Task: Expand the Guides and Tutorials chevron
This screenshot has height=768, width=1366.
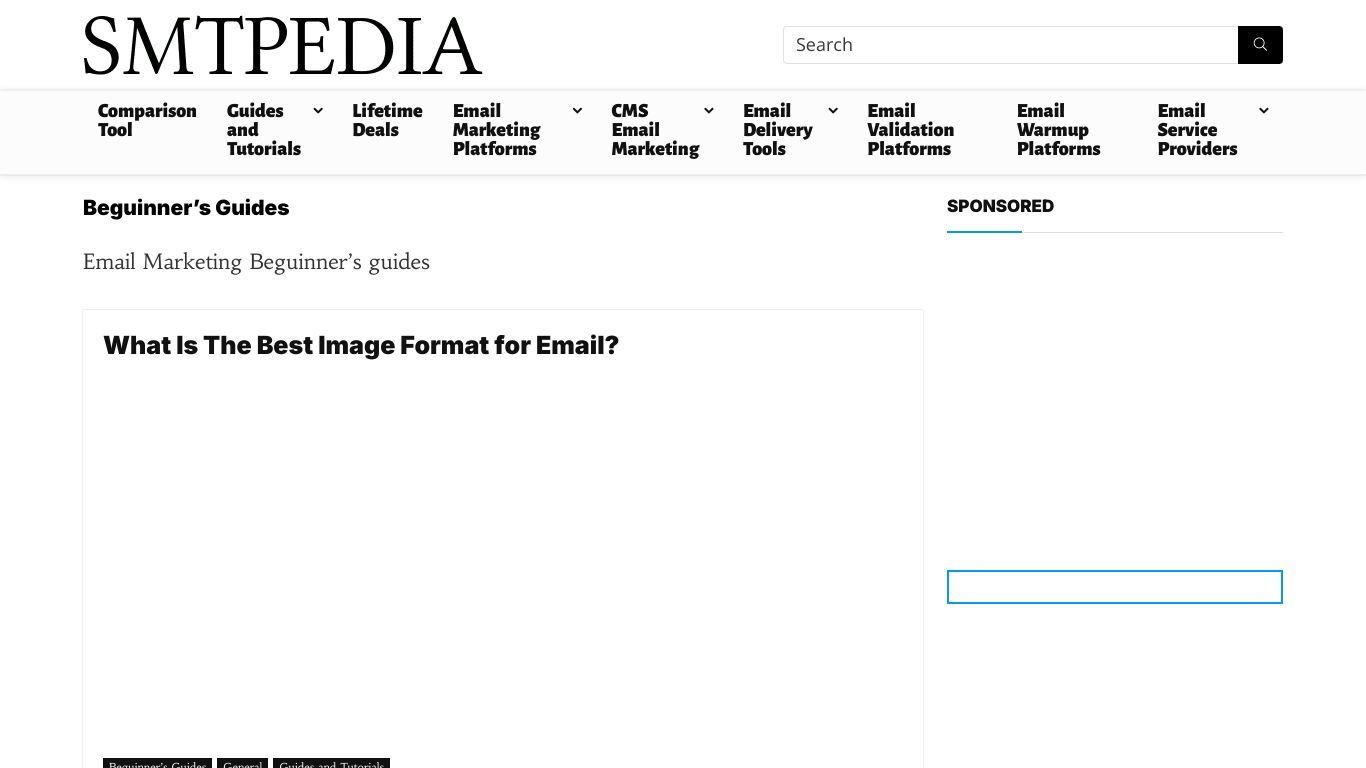Action: tap(318, 111)
